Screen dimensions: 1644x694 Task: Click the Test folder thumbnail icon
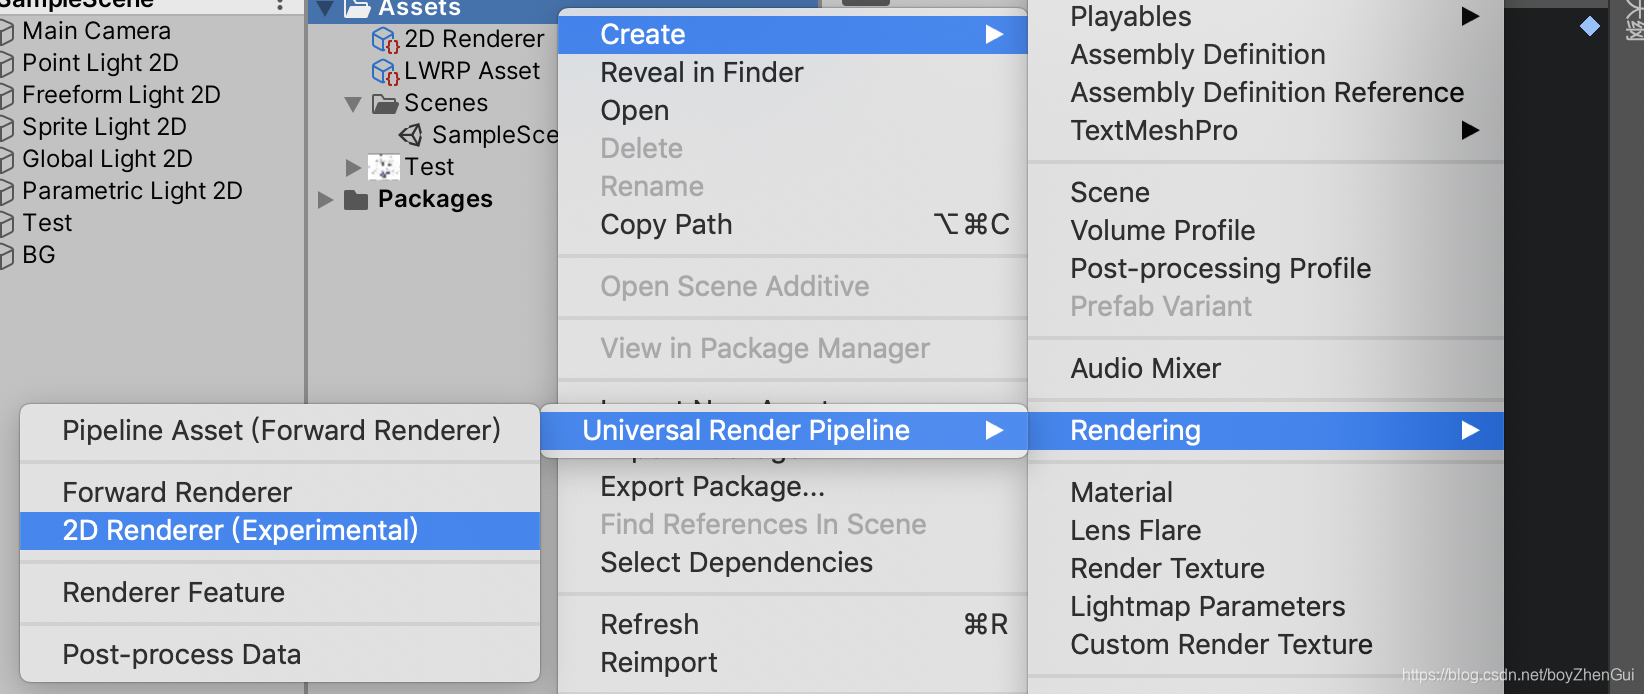click(x=384, y=167)
